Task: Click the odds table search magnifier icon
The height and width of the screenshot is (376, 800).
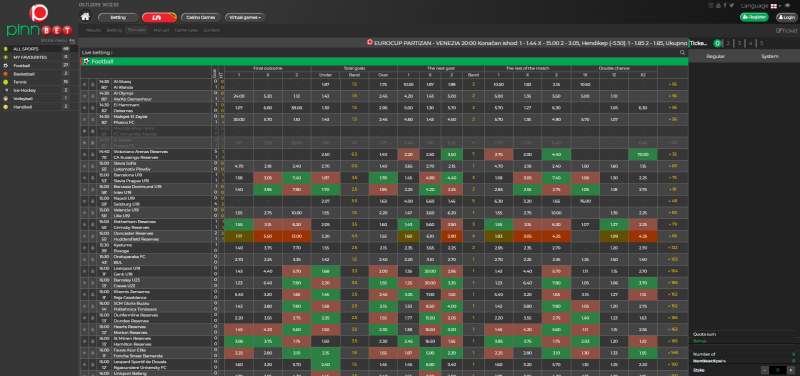Action: tap(682, 53)
